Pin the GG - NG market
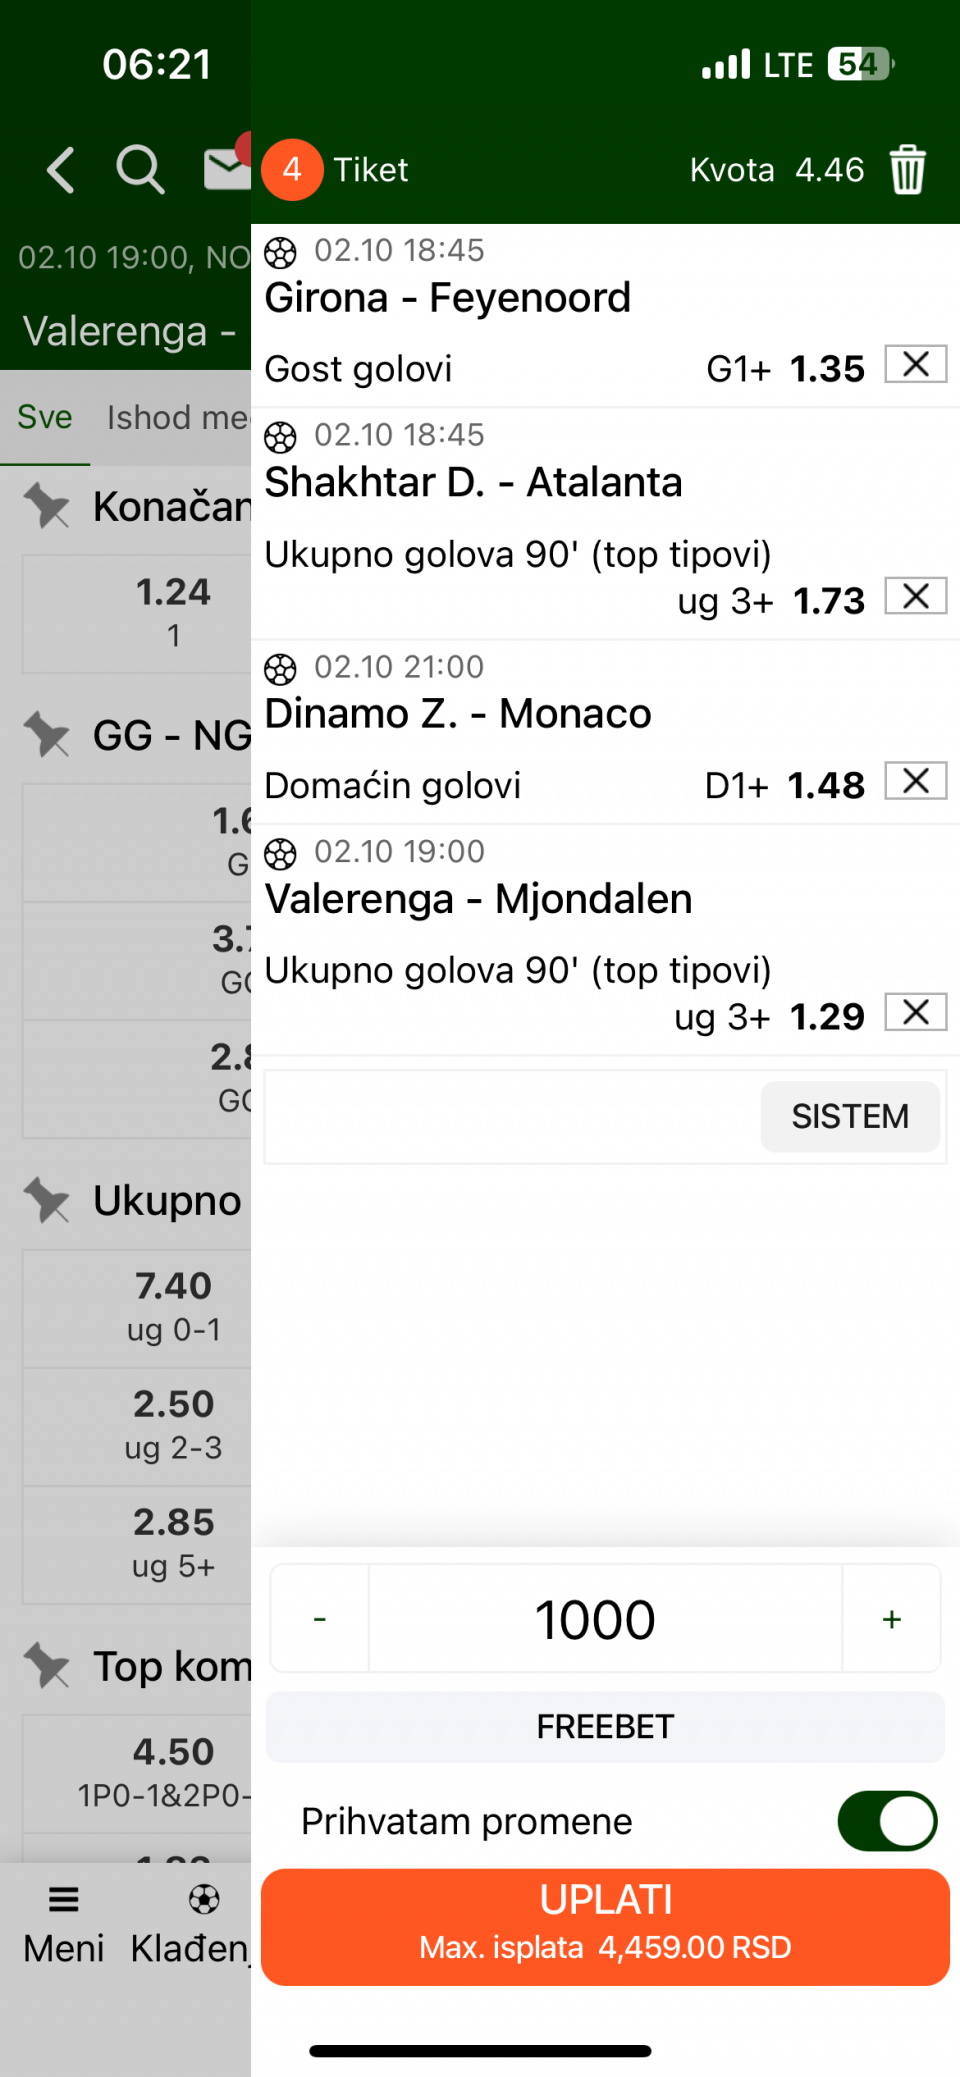This screenshot has height=2077, width=960. 47,735
